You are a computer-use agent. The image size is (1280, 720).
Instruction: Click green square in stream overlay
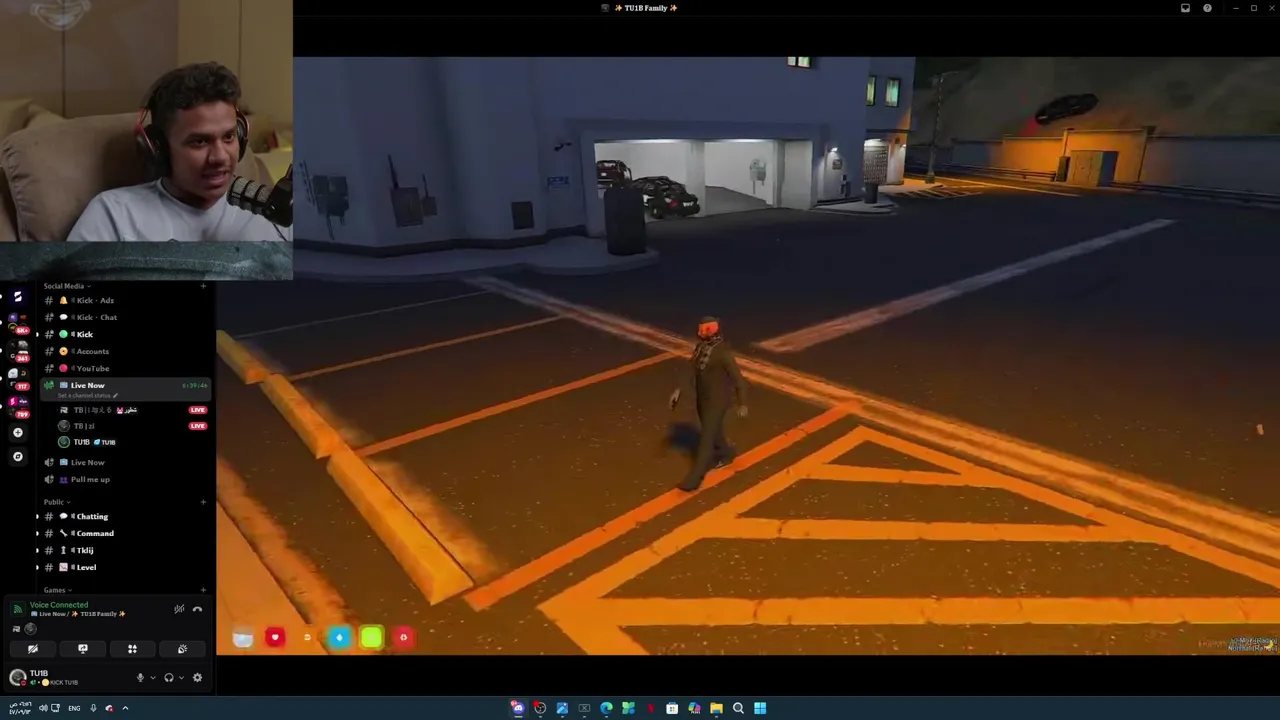pos(371,637)
